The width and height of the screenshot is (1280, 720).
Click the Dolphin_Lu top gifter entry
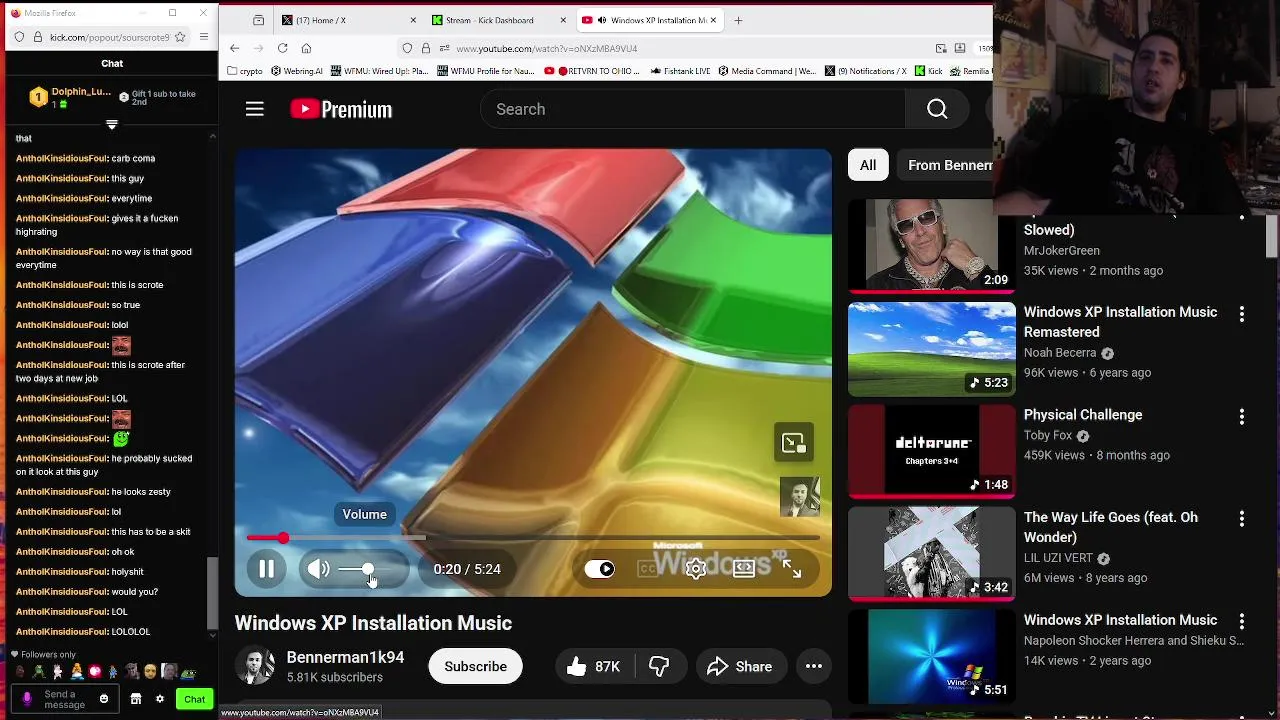70,97
